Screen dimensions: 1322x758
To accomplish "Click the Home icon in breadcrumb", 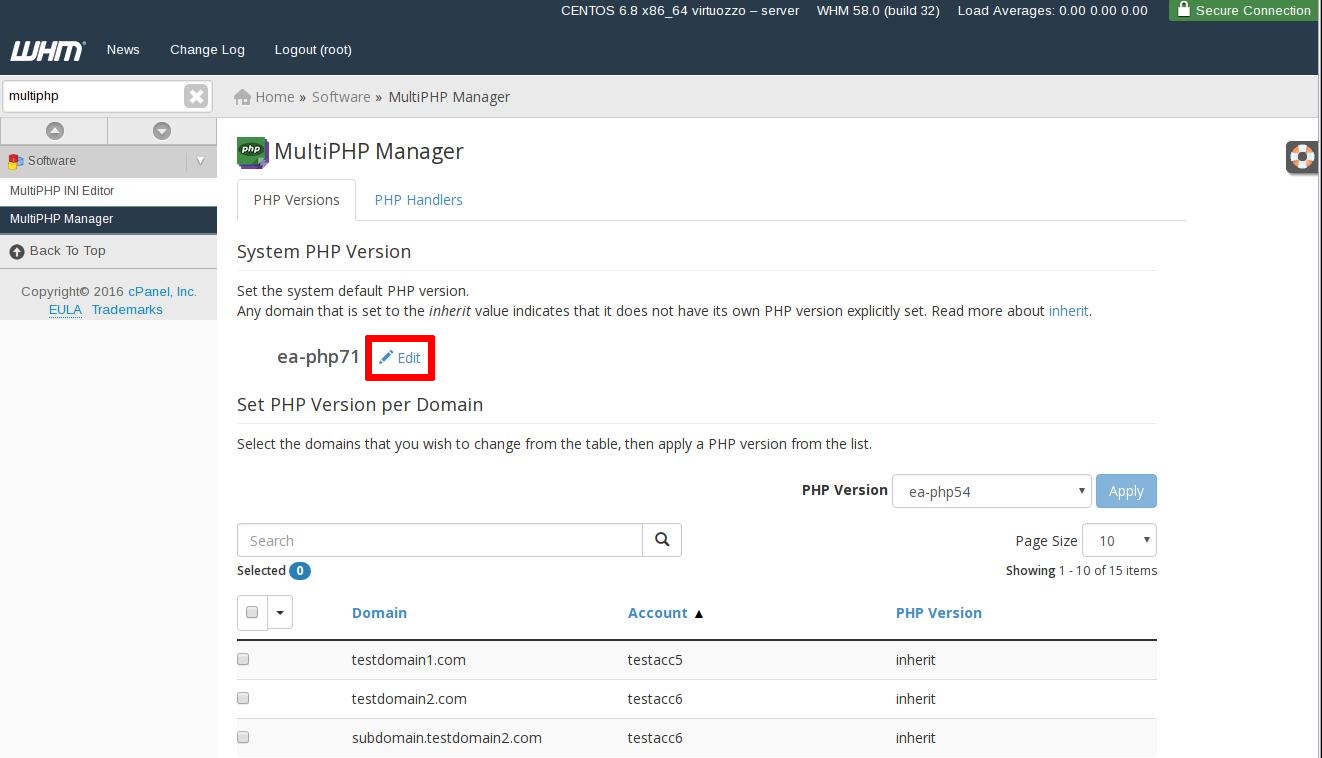I will click(242, 97).
